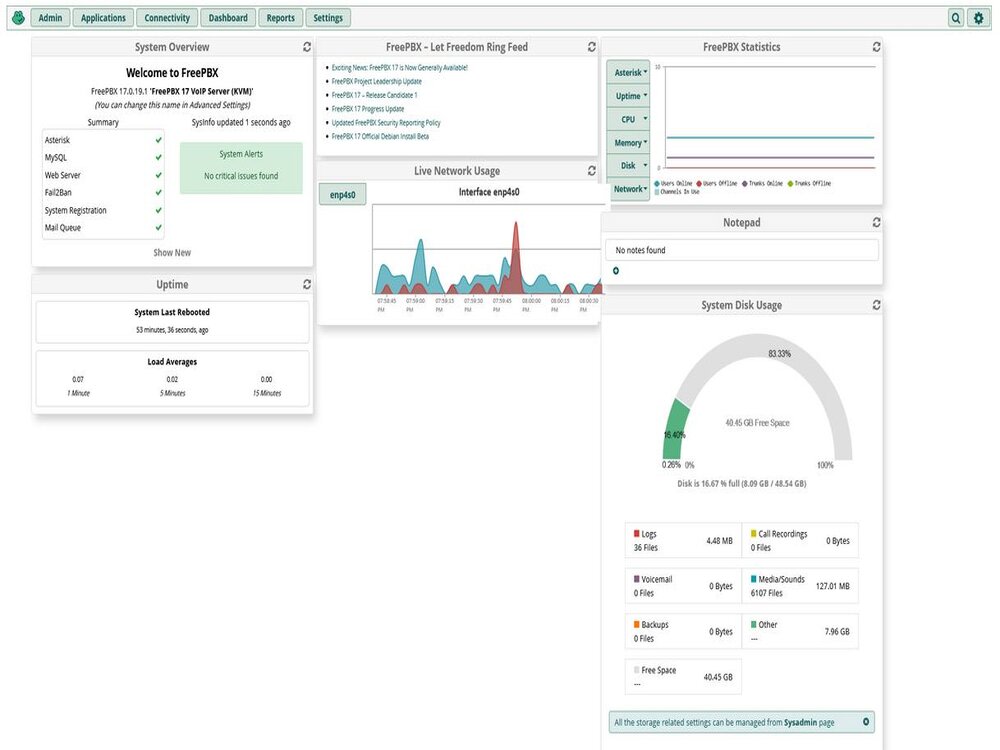Image resolution: width=1000 pixels, height=750 pixels.
Task: Expand the Asterisk statistics dropdown
Action: [628, 72]
